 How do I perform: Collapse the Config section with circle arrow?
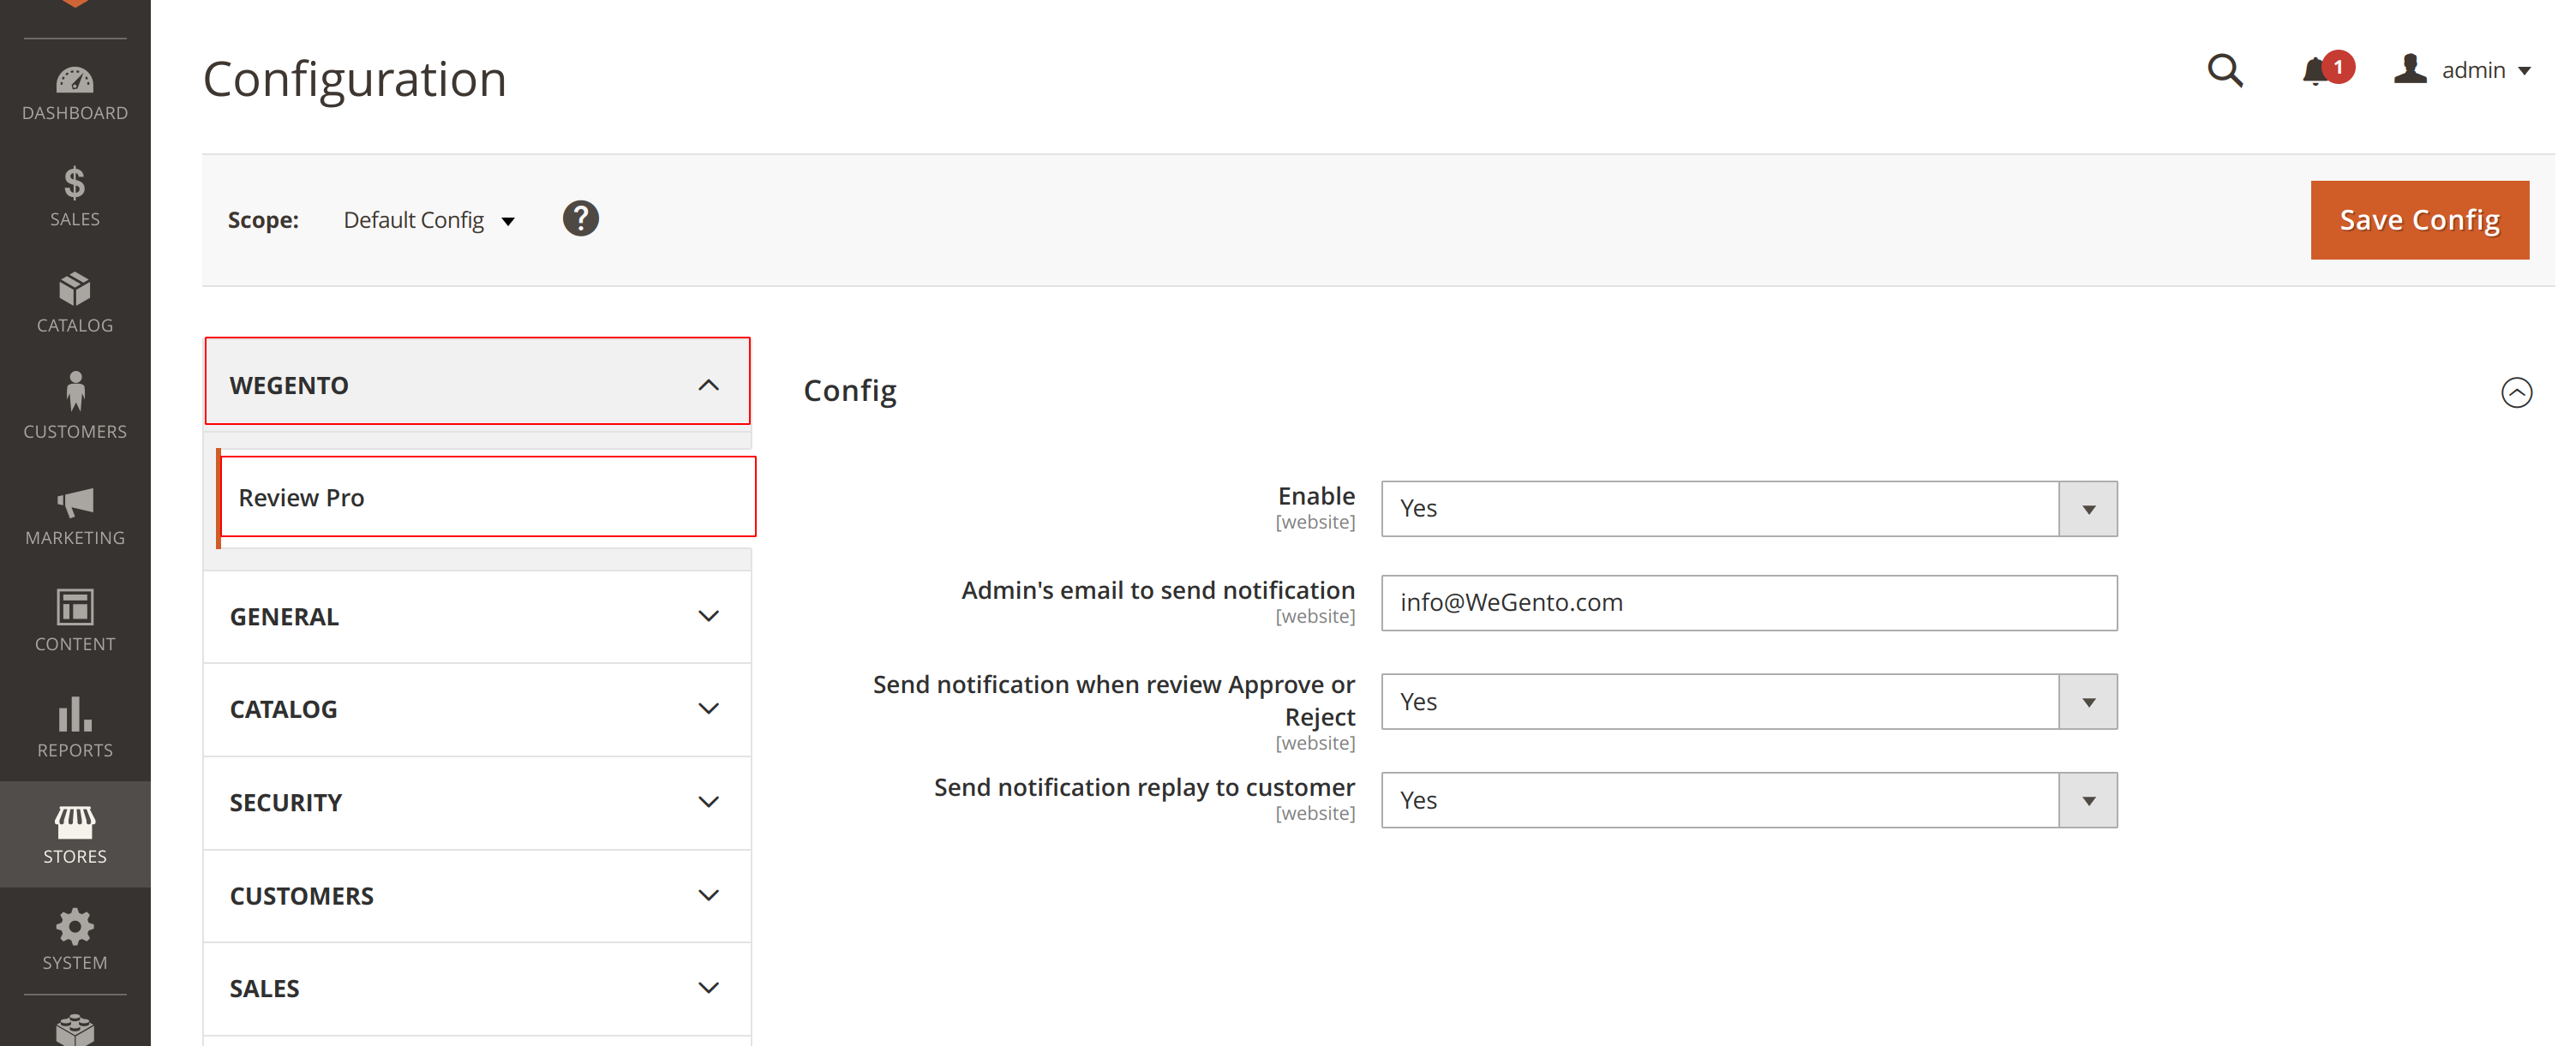tap(2516, 392)
